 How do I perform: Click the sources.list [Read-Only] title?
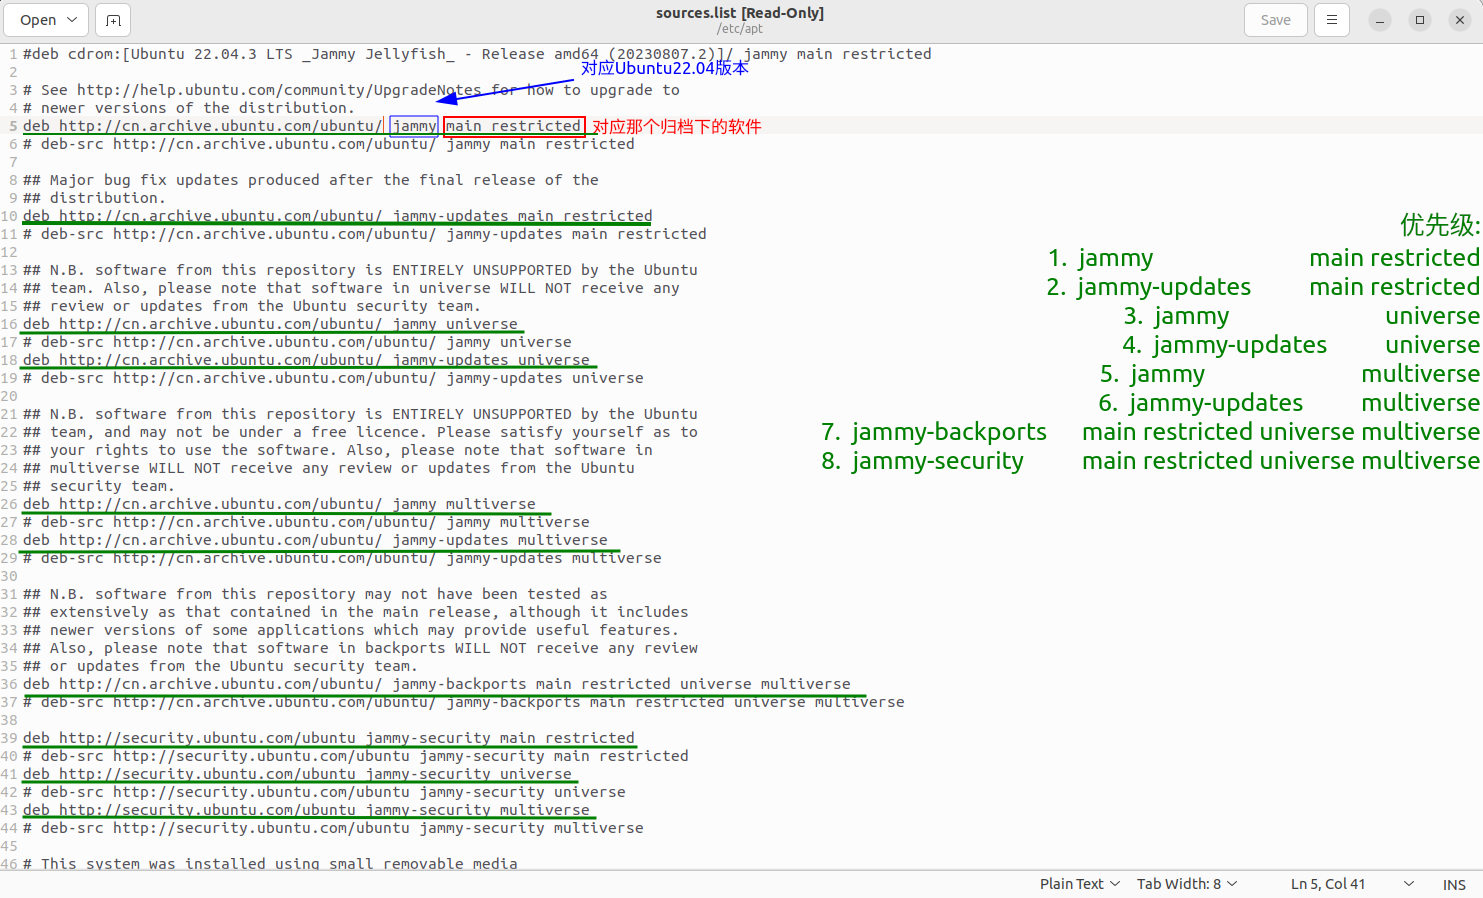(x=740, y=13)
